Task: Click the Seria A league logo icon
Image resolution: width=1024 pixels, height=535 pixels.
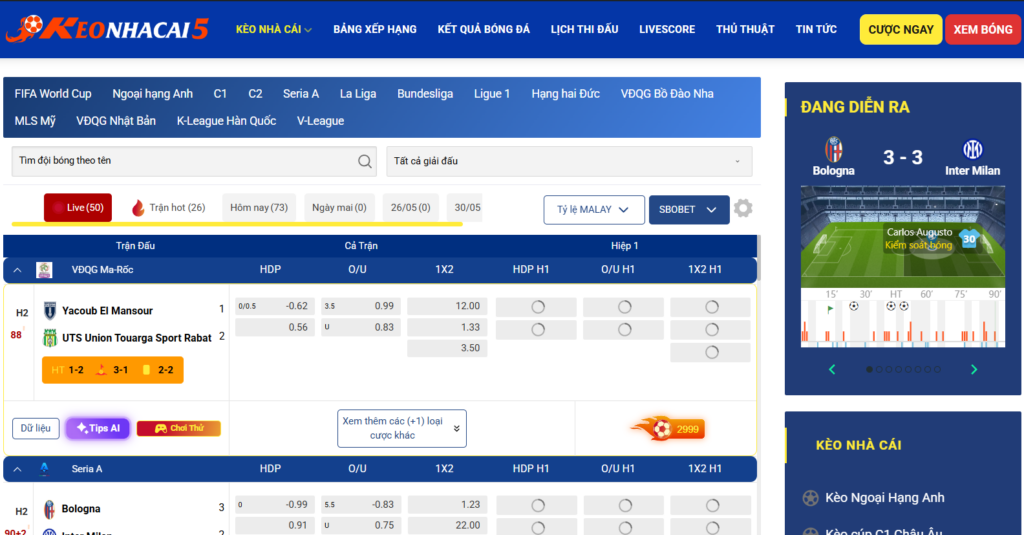Action: [x=44, y=468]
